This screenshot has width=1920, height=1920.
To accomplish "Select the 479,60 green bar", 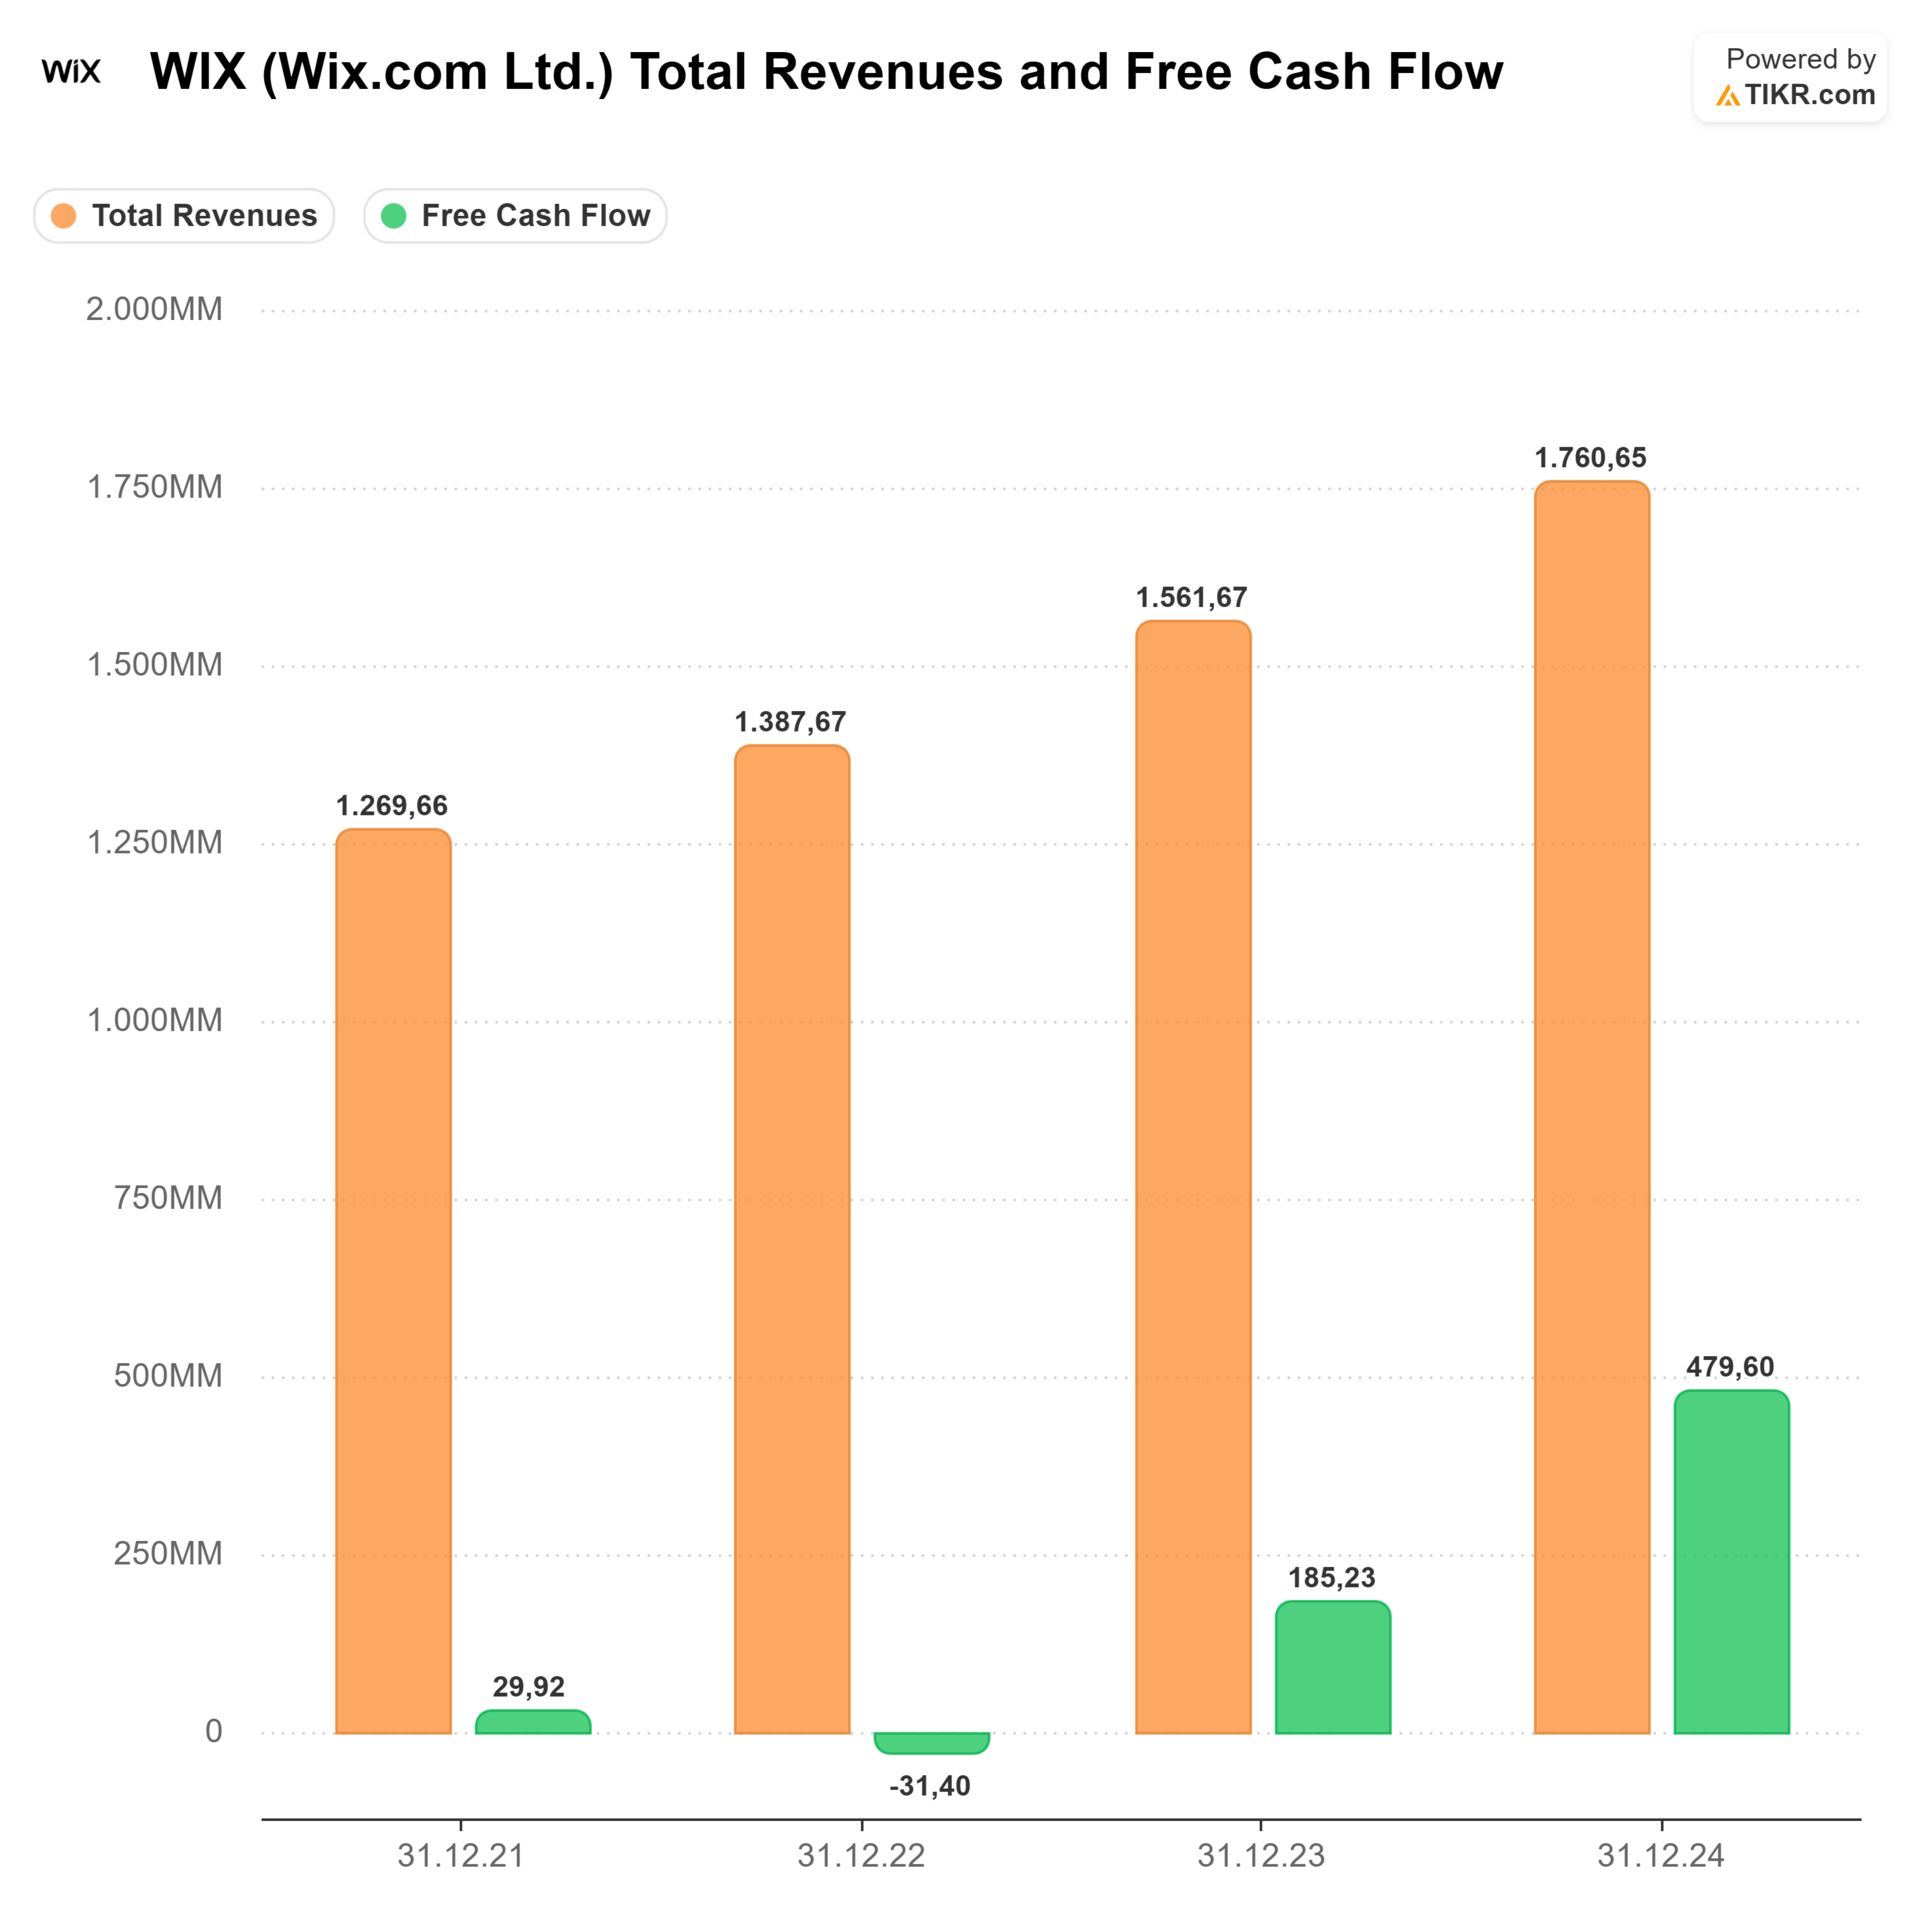I will click(x=1731, y=1560).
